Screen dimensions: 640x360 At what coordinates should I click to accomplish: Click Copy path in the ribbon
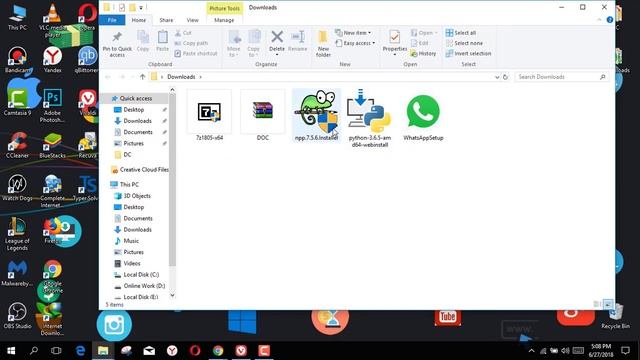click(x=191, y=43)
